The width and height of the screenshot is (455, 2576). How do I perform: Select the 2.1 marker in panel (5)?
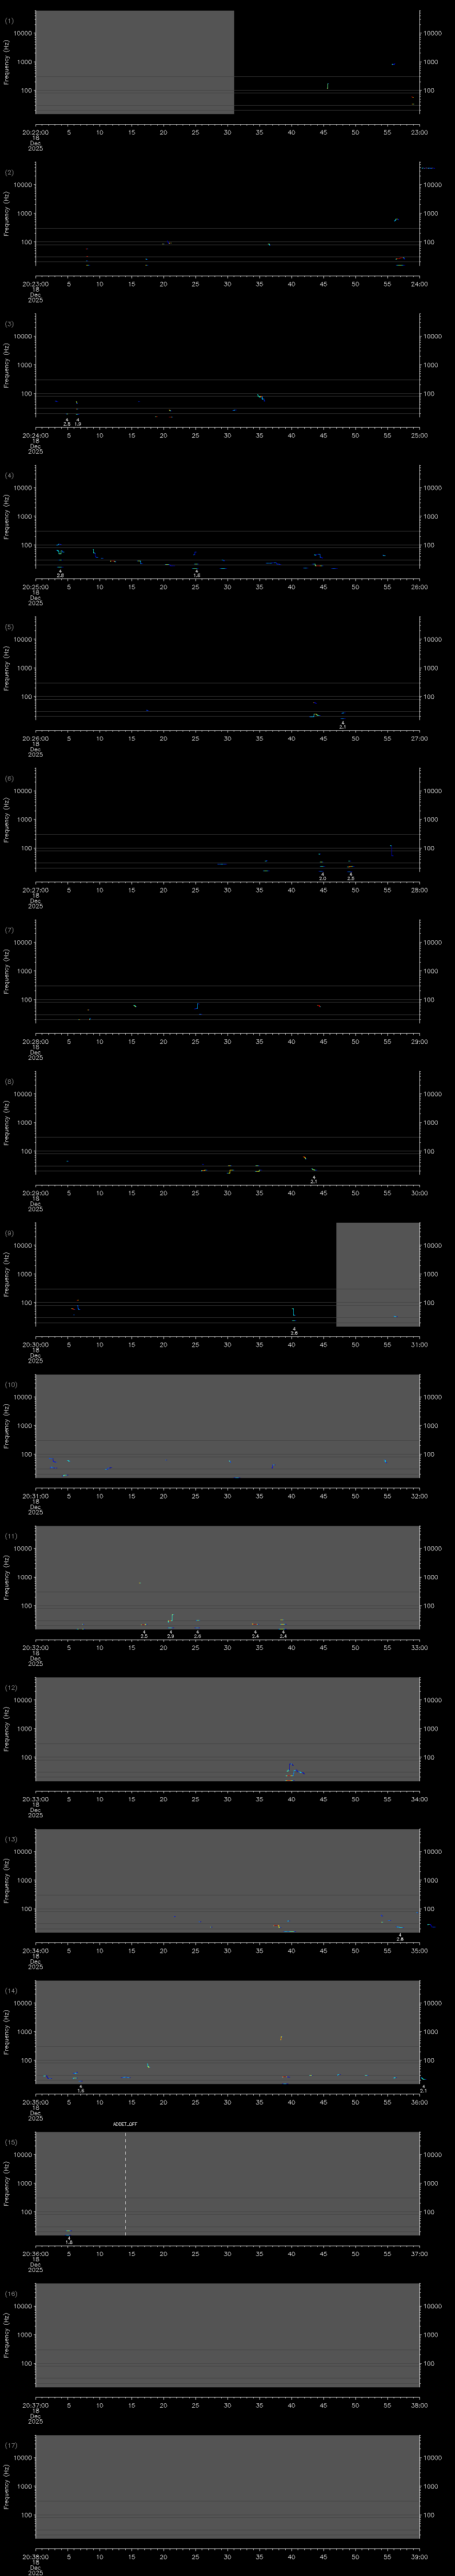point(342,727)
